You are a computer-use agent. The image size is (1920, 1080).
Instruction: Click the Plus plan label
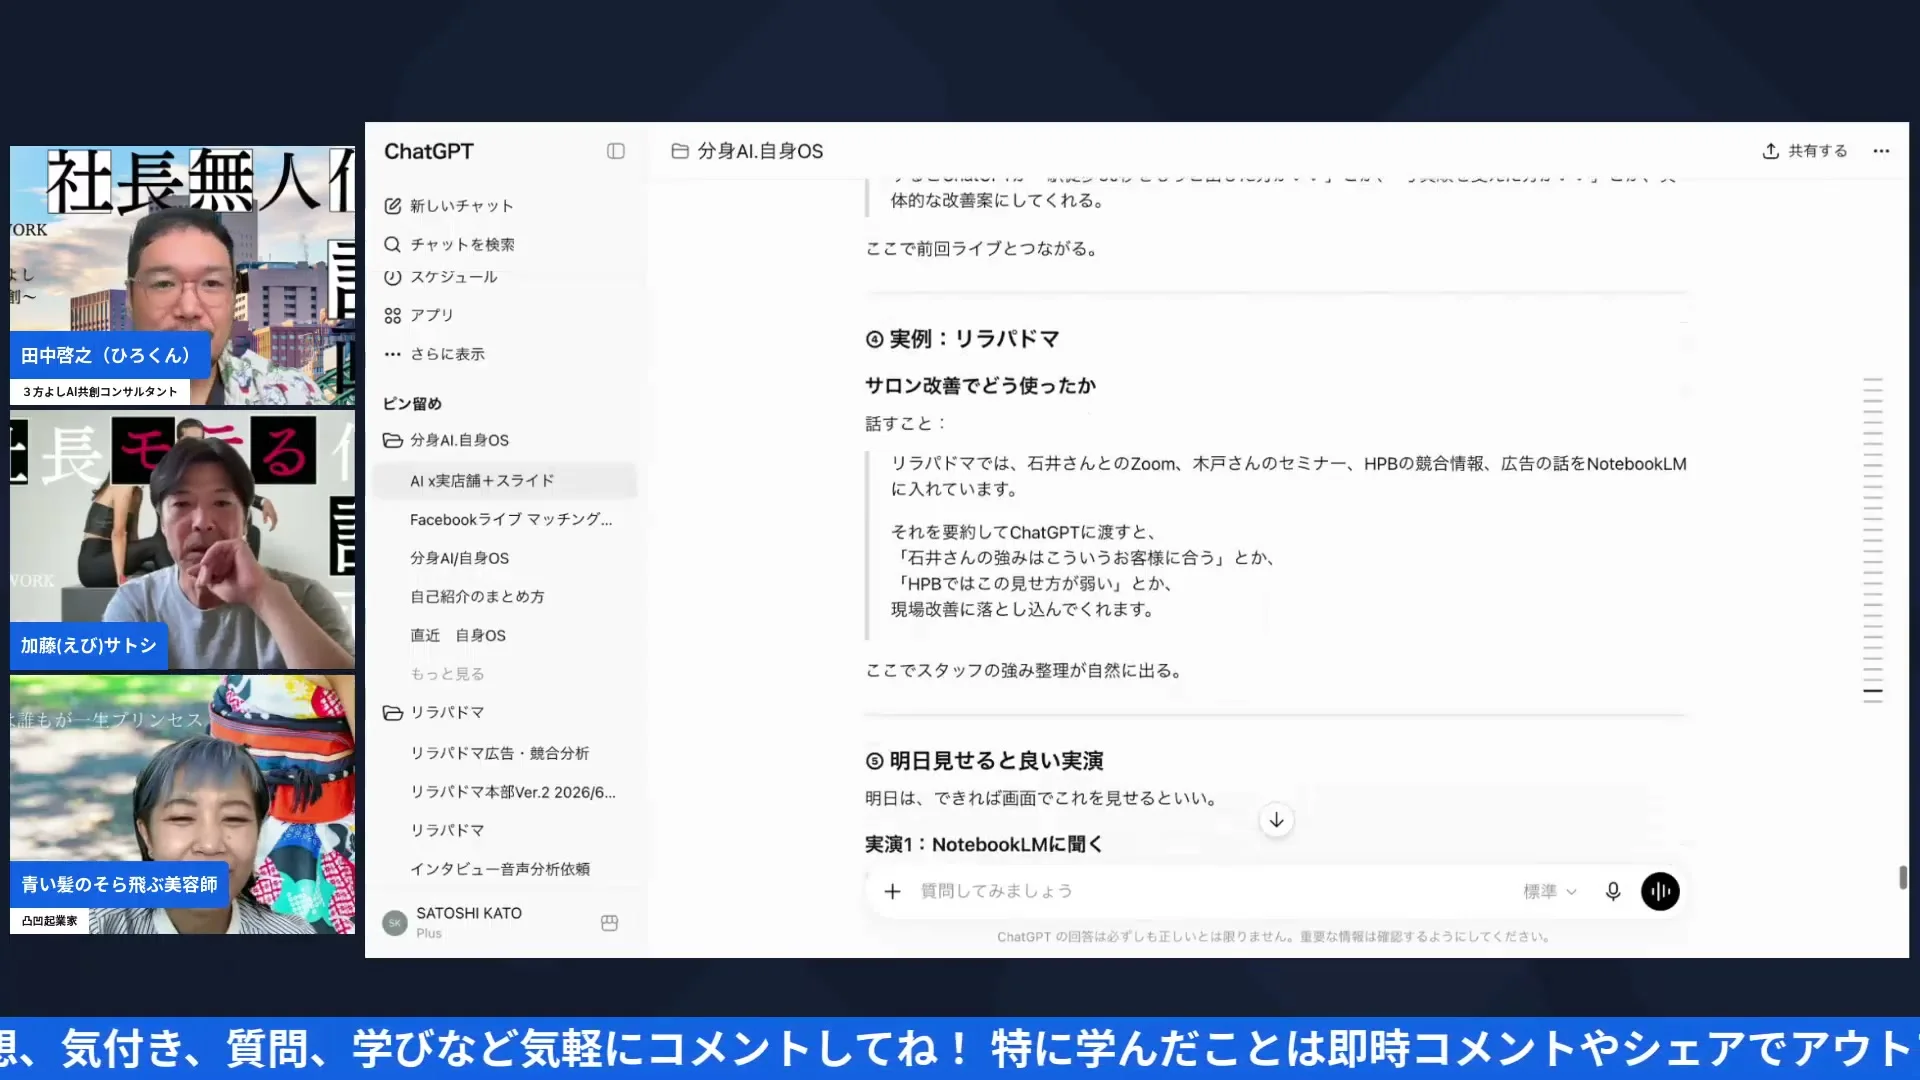point(429,933)
